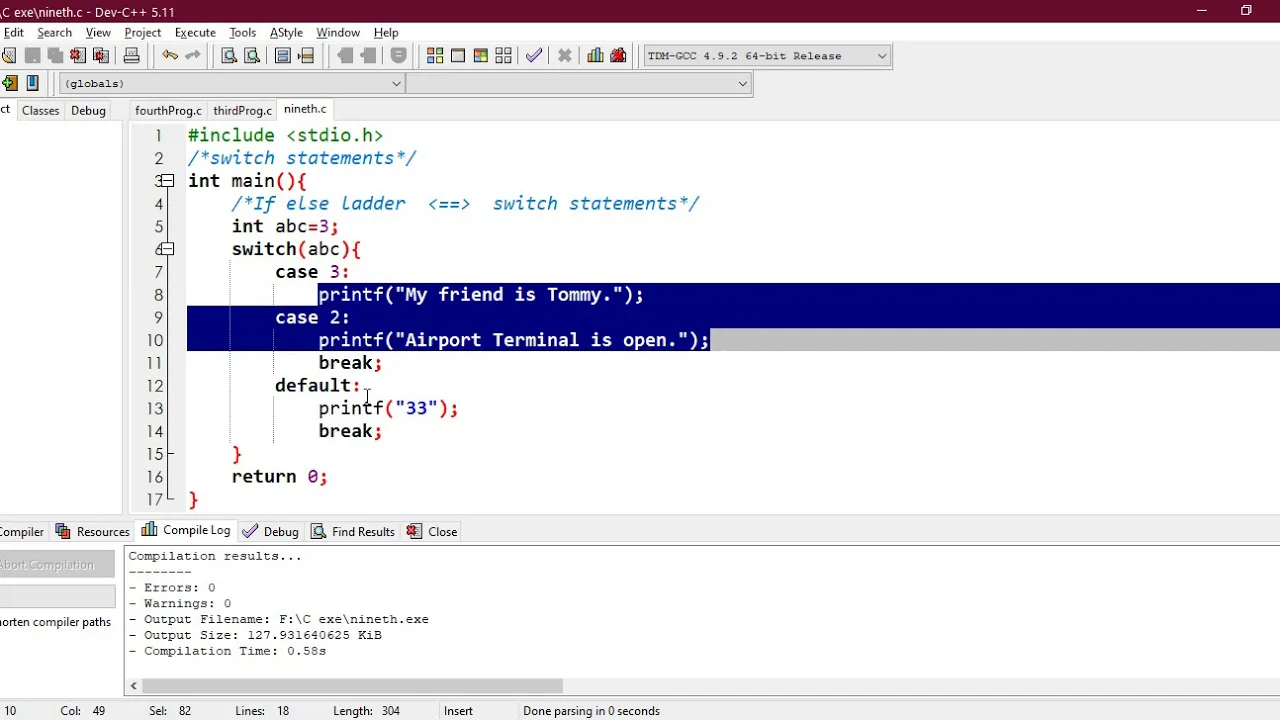Viewport: 1280px width, 720px height.
Task: Switch to the fourthProg.c editor tab
Action: [168, 110]
